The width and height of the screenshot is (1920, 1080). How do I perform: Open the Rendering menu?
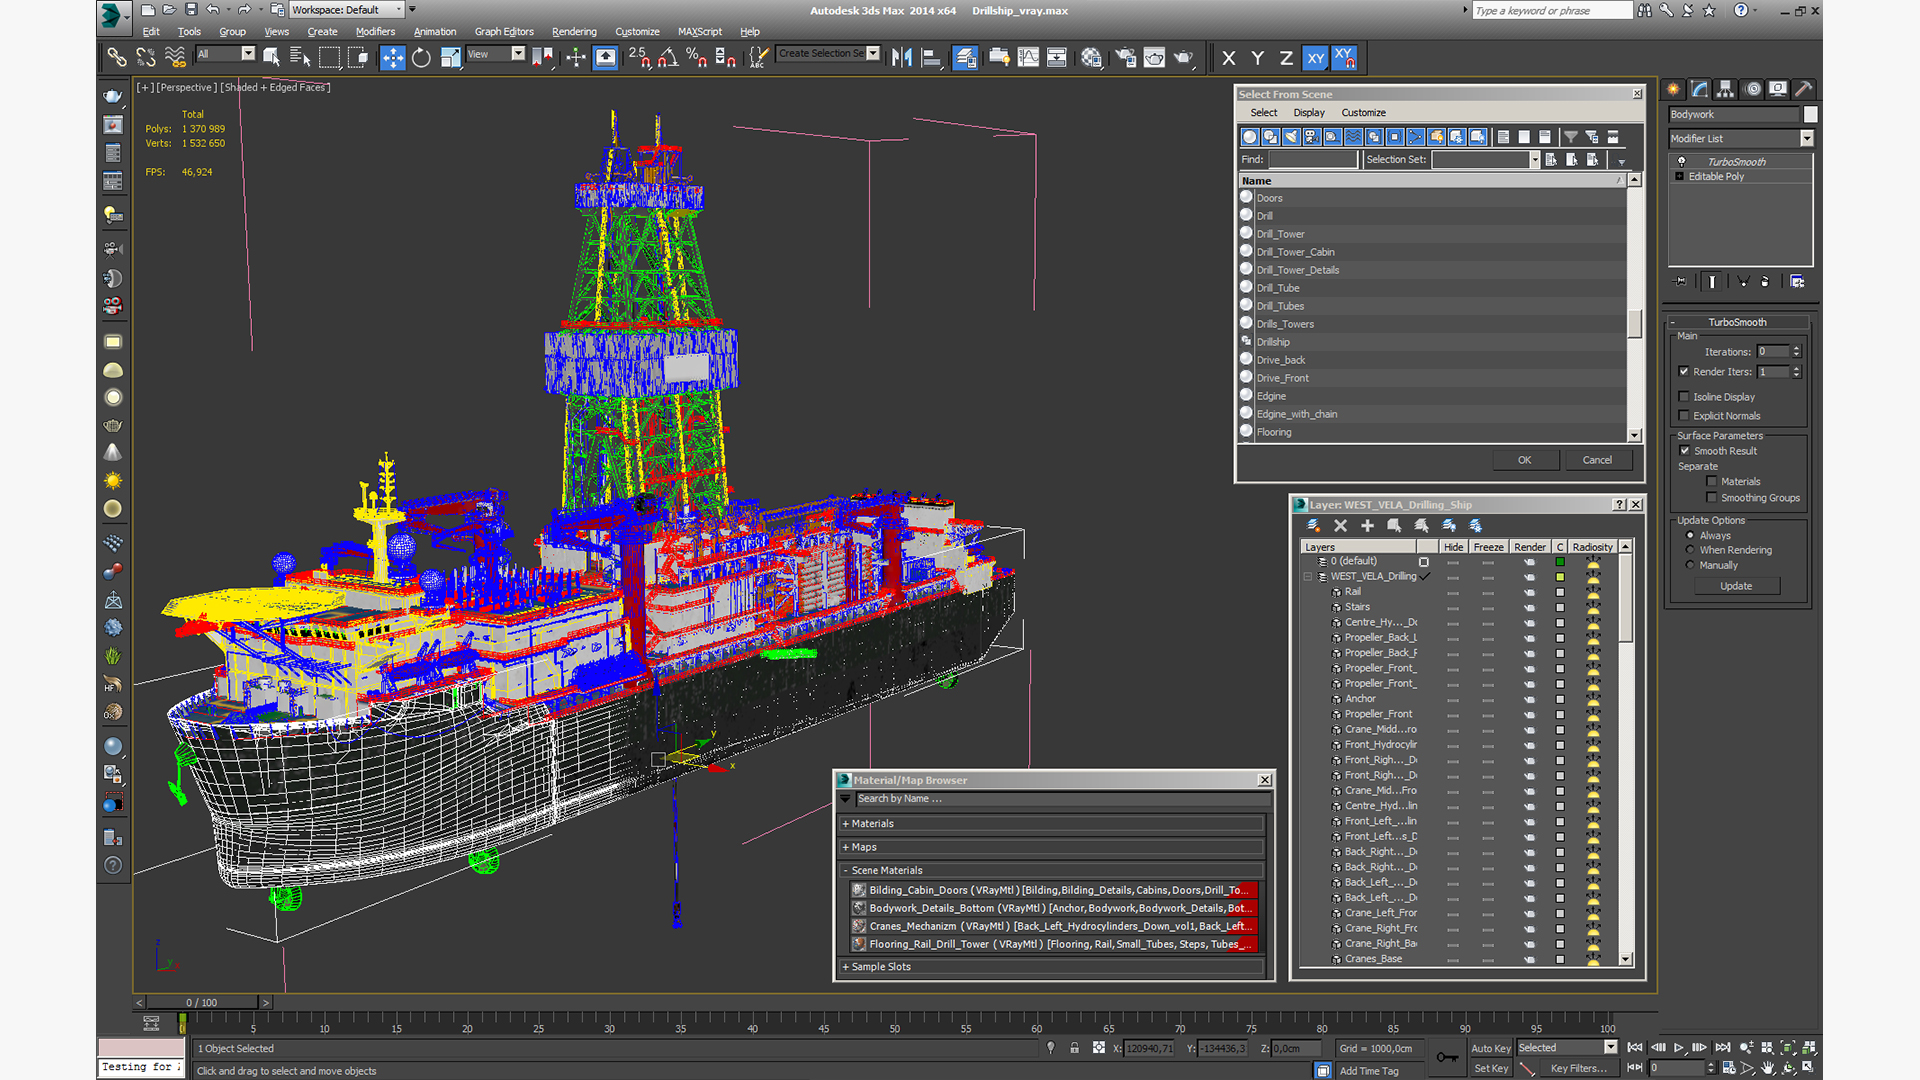(573, 32)
